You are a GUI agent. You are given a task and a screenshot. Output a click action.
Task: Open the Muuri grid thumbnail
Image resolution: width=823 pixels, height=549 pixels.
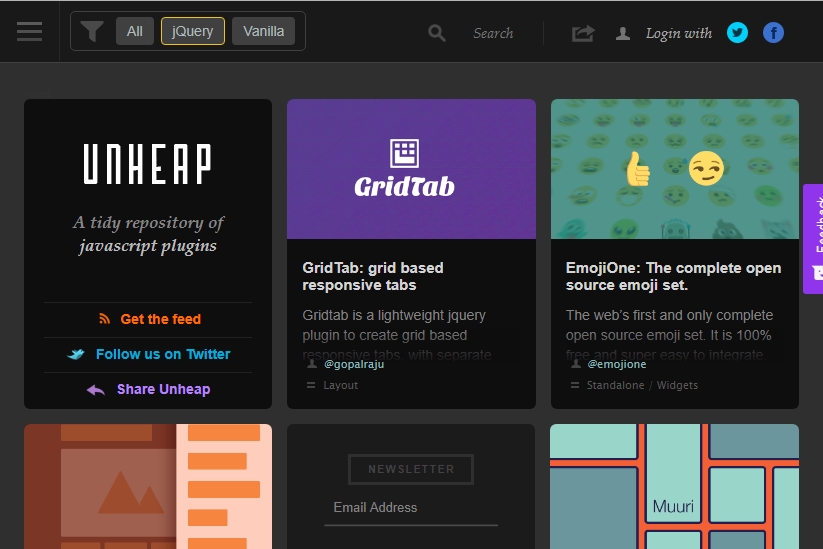click(x=674, y=487)
